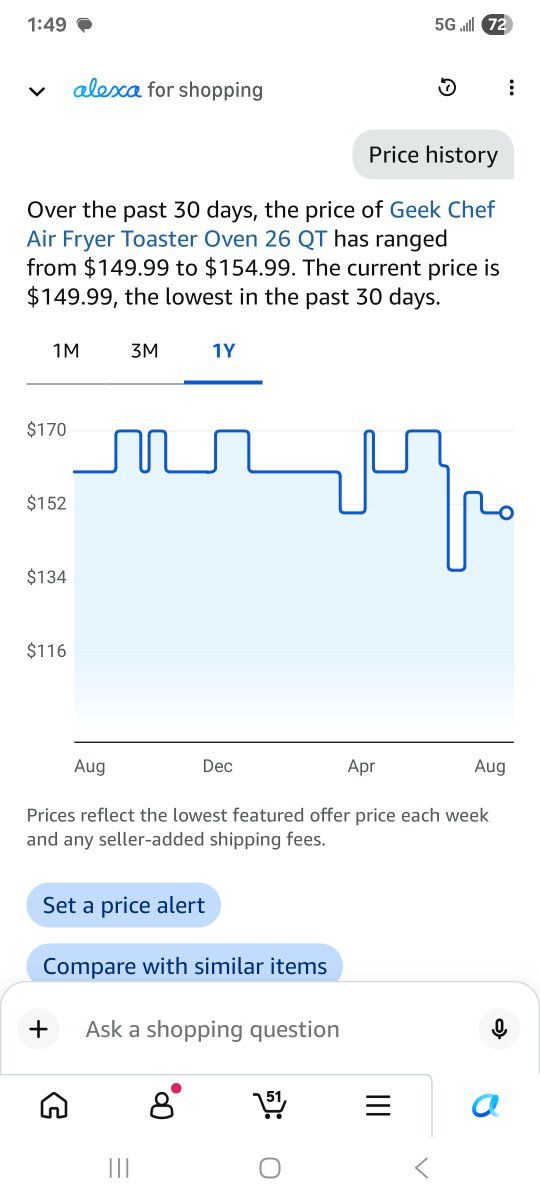Screen dimensions: 540x1200
Task: Switch chart to 3M tab
Action: (144, 351)
